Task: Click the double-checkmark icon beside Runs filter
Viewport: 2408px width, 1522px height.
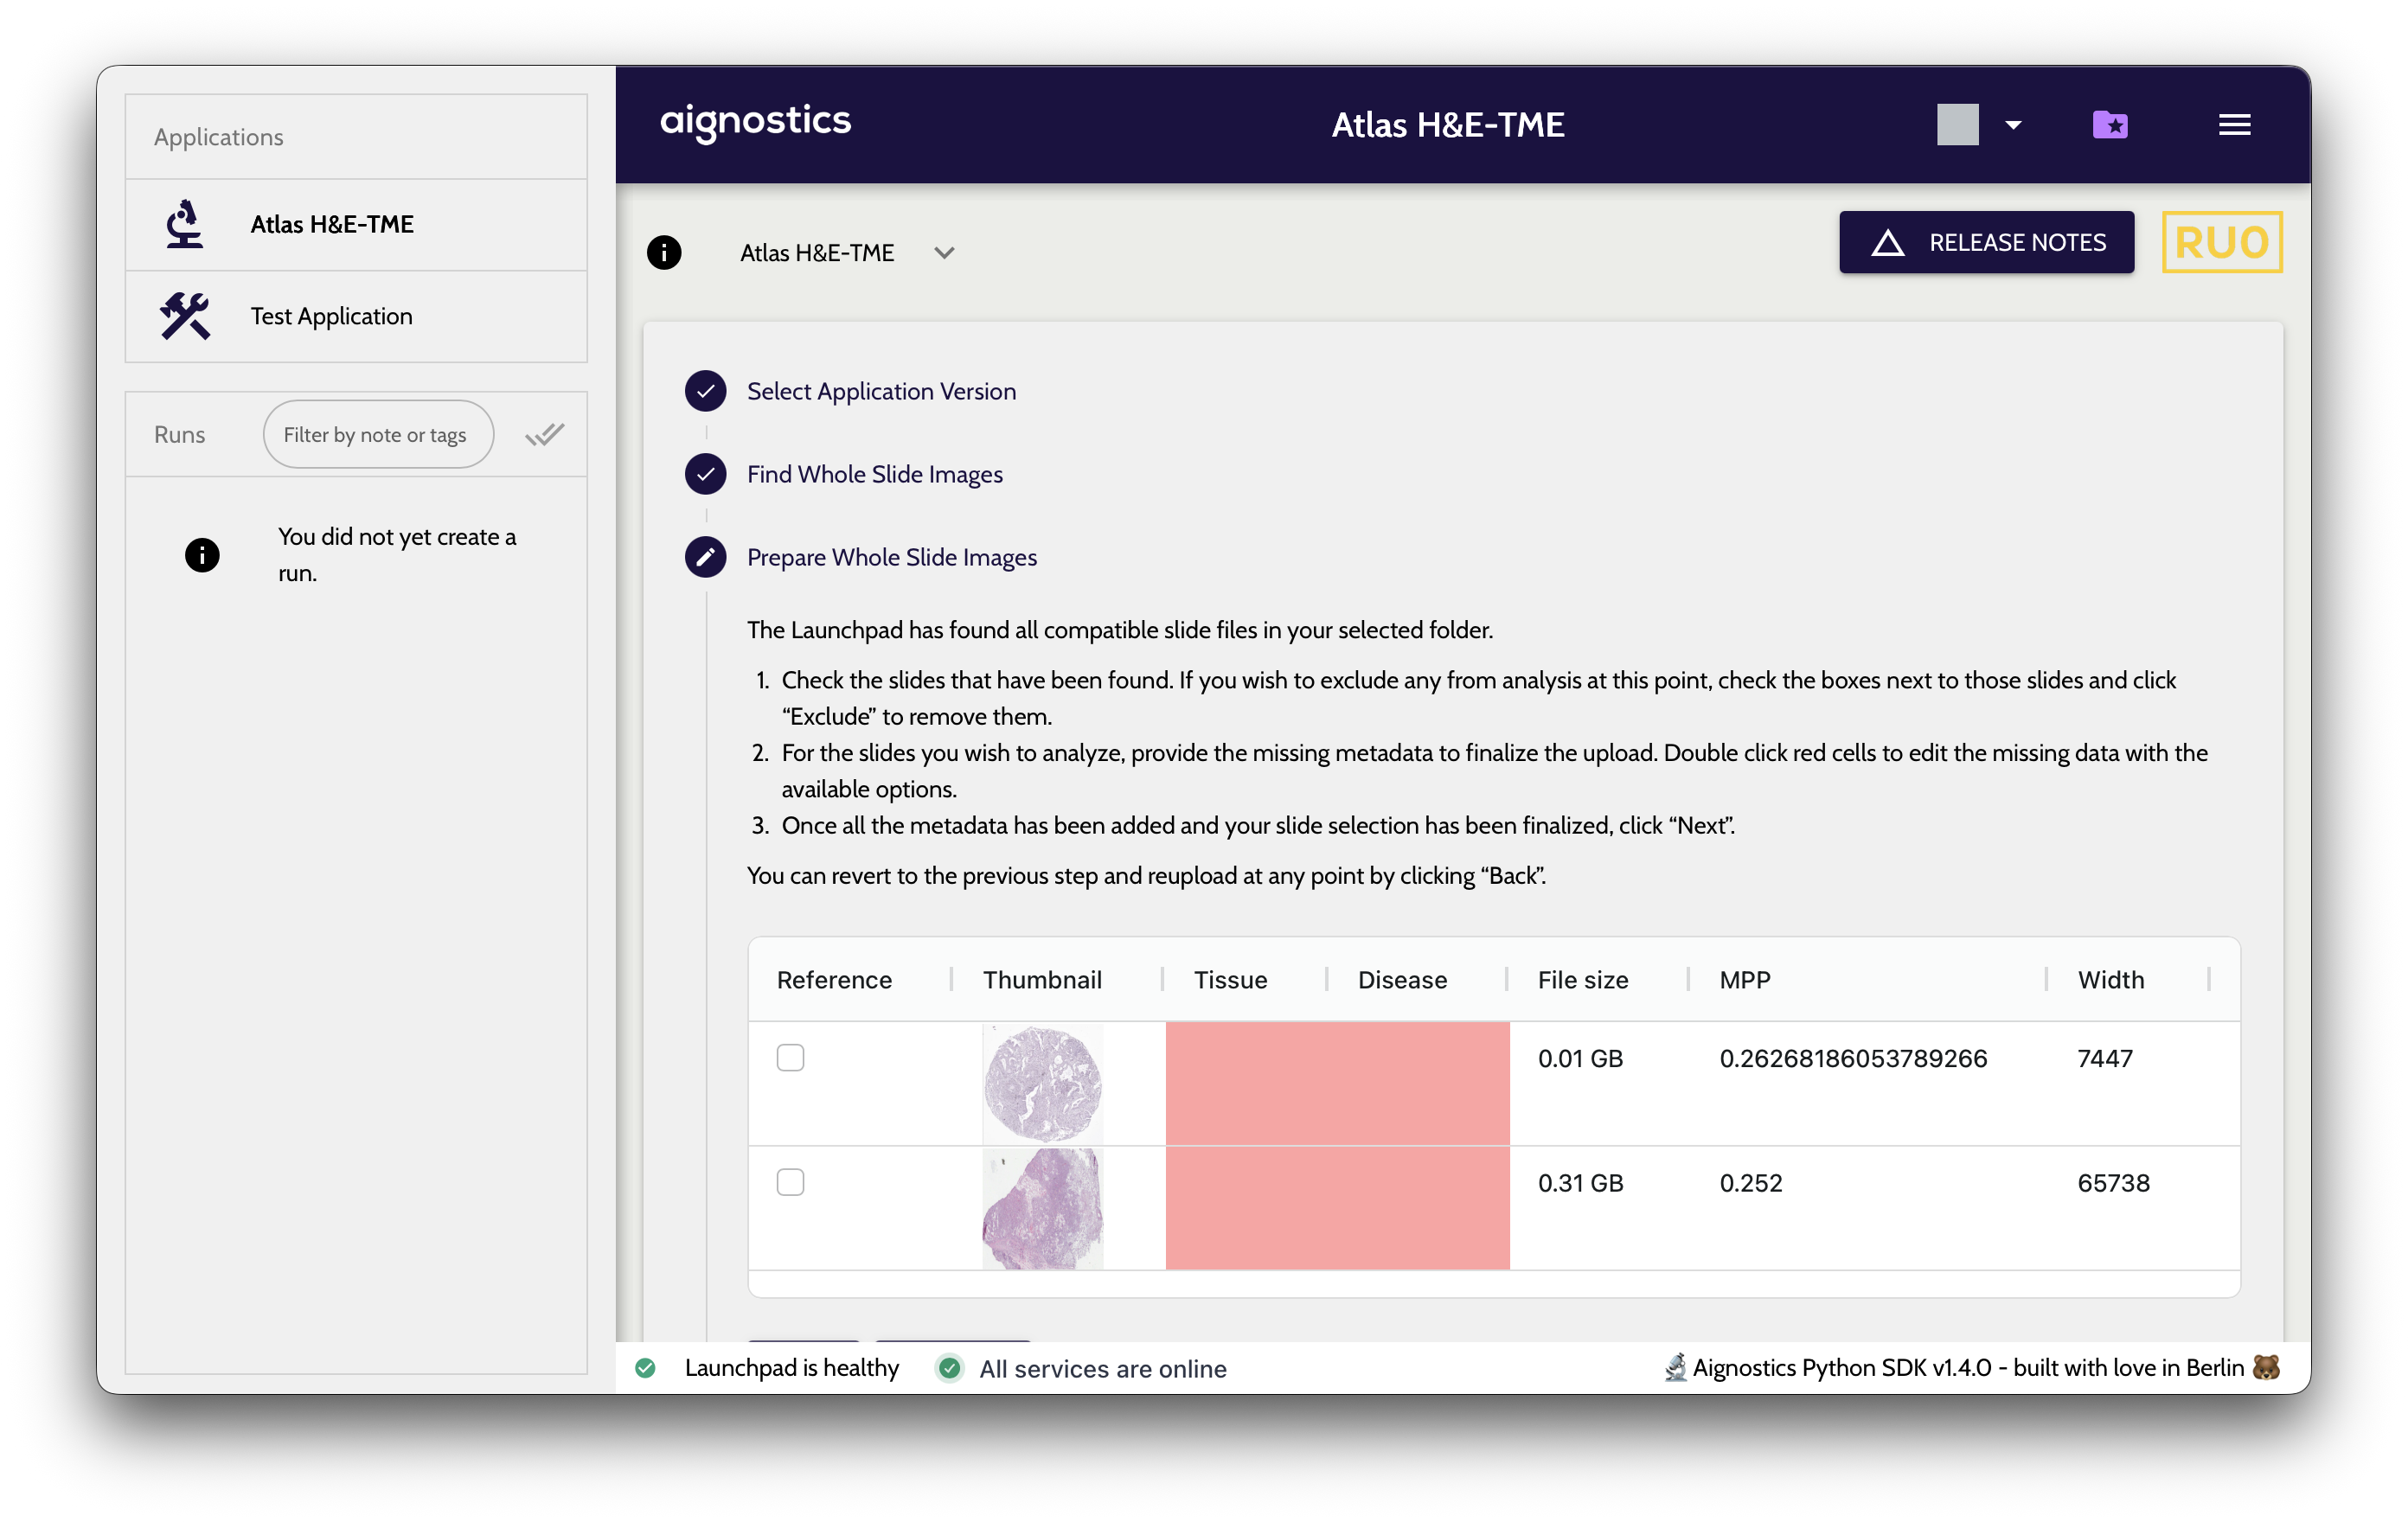Action: coord(545,434)
